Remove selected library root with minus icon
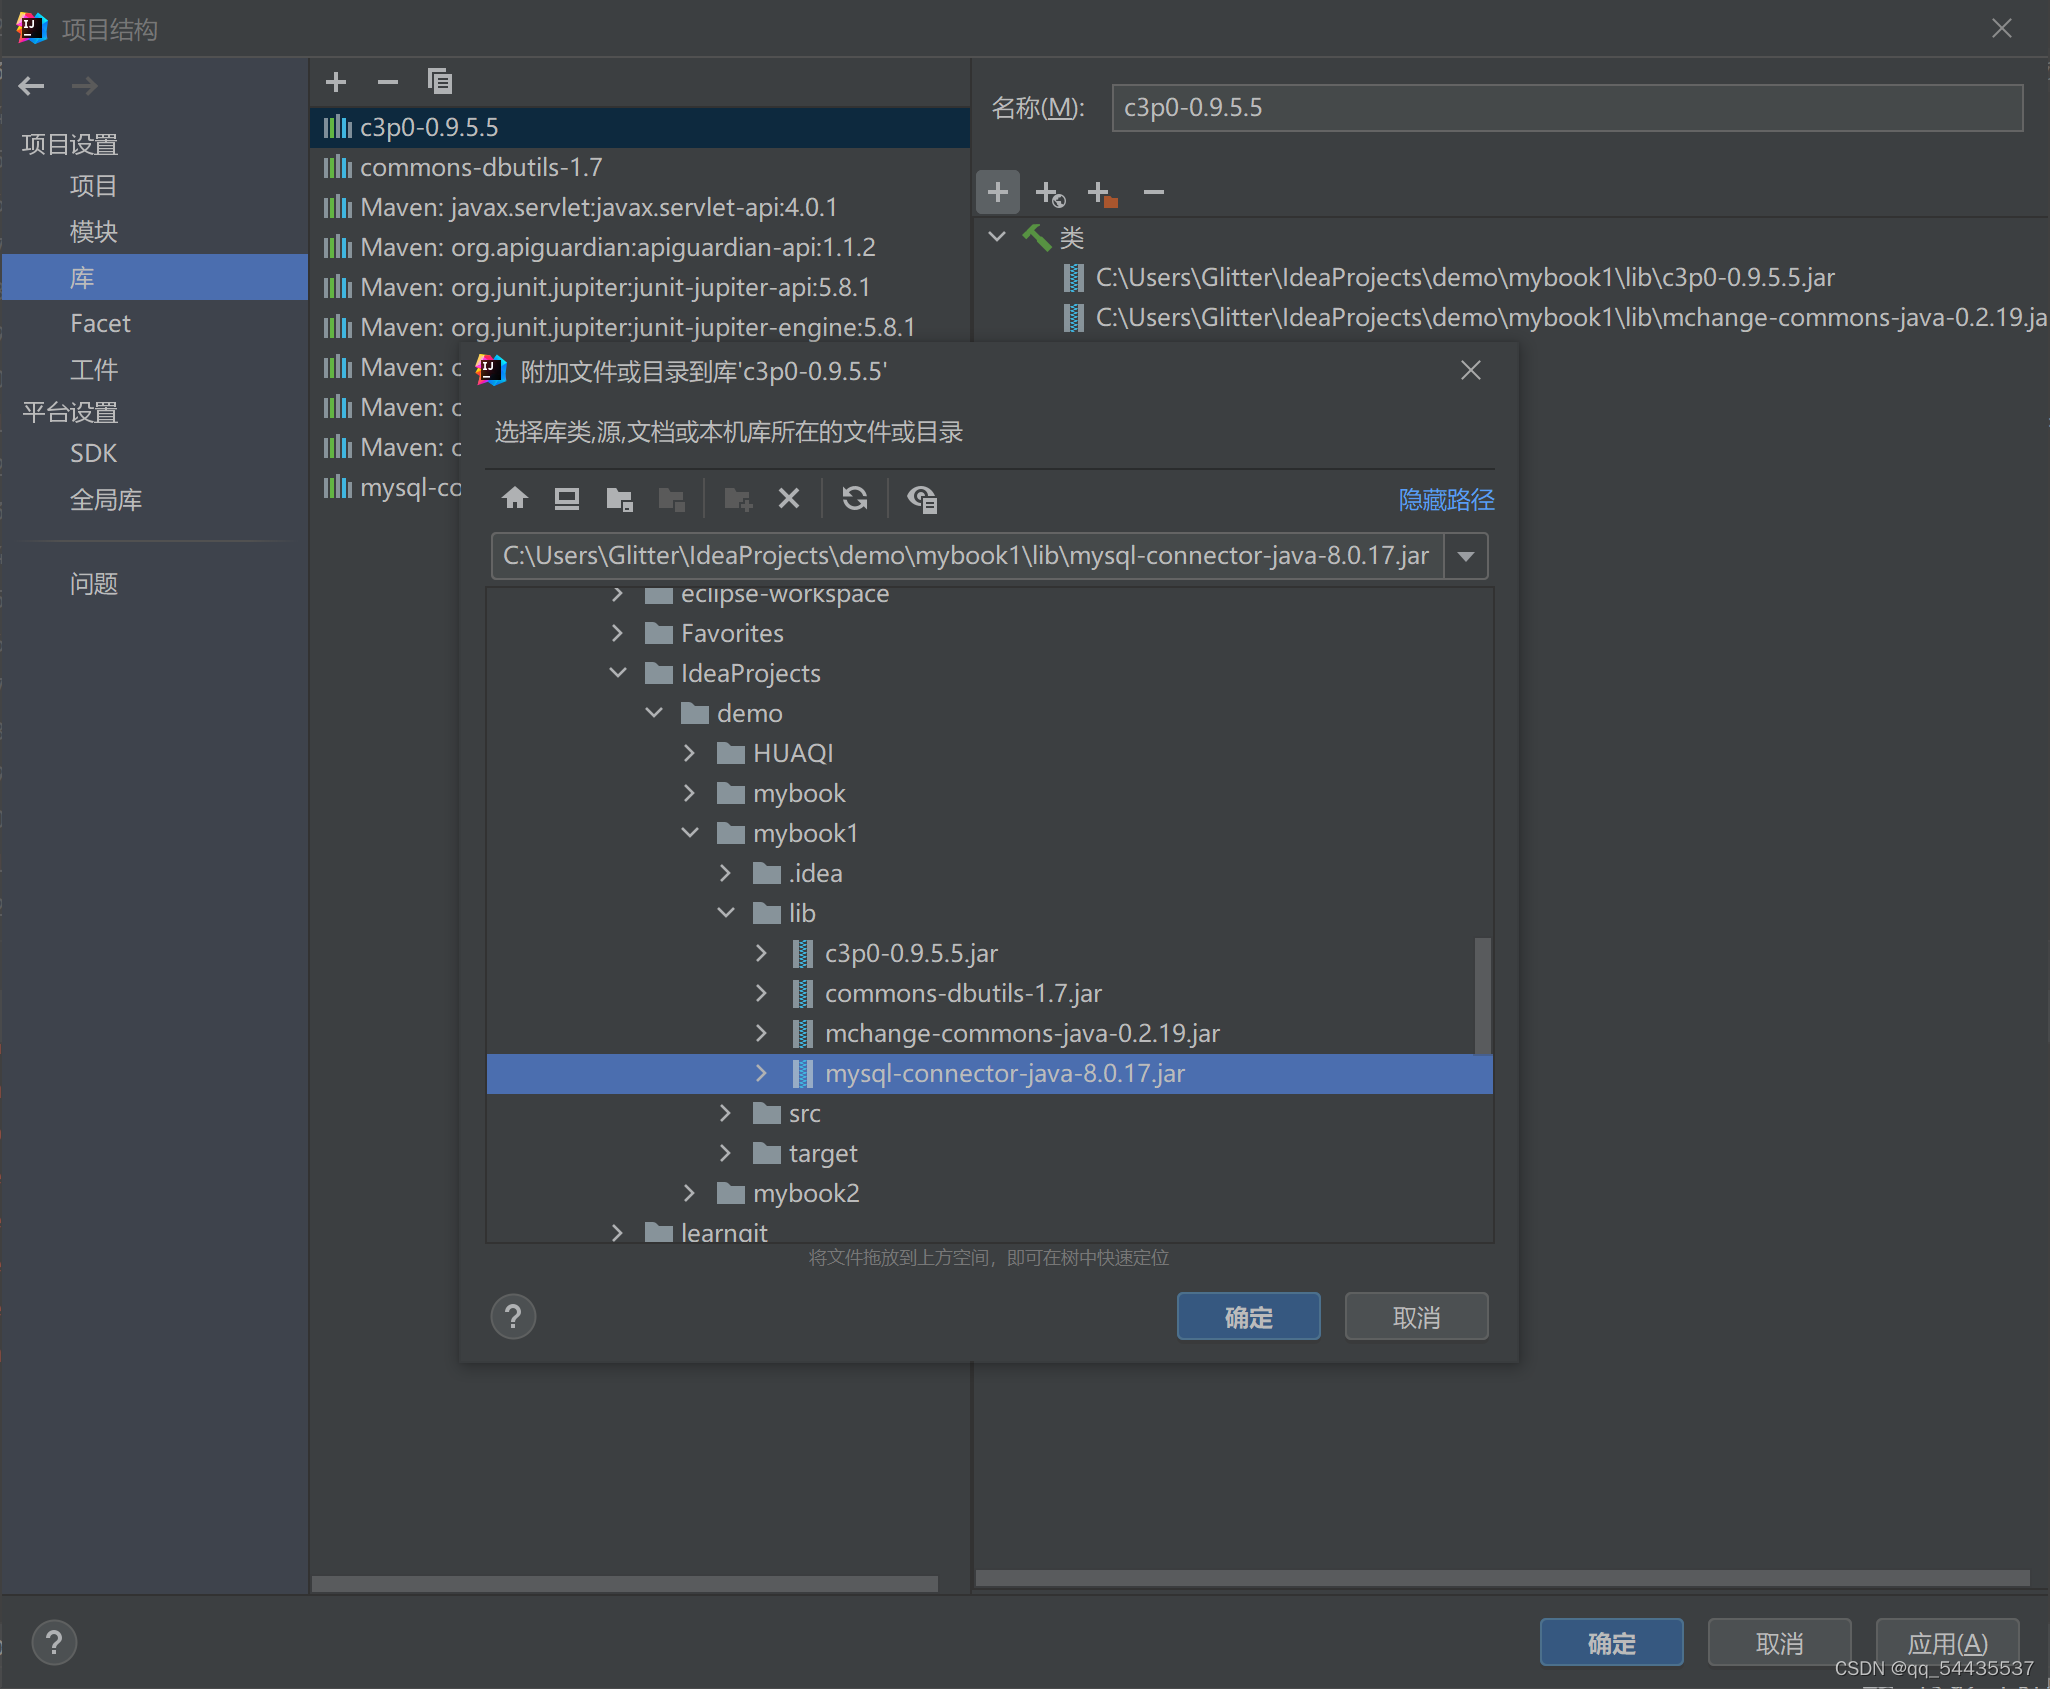Image resolution: width=2050 pixels, height=1689 pixels. (1152, 192)
